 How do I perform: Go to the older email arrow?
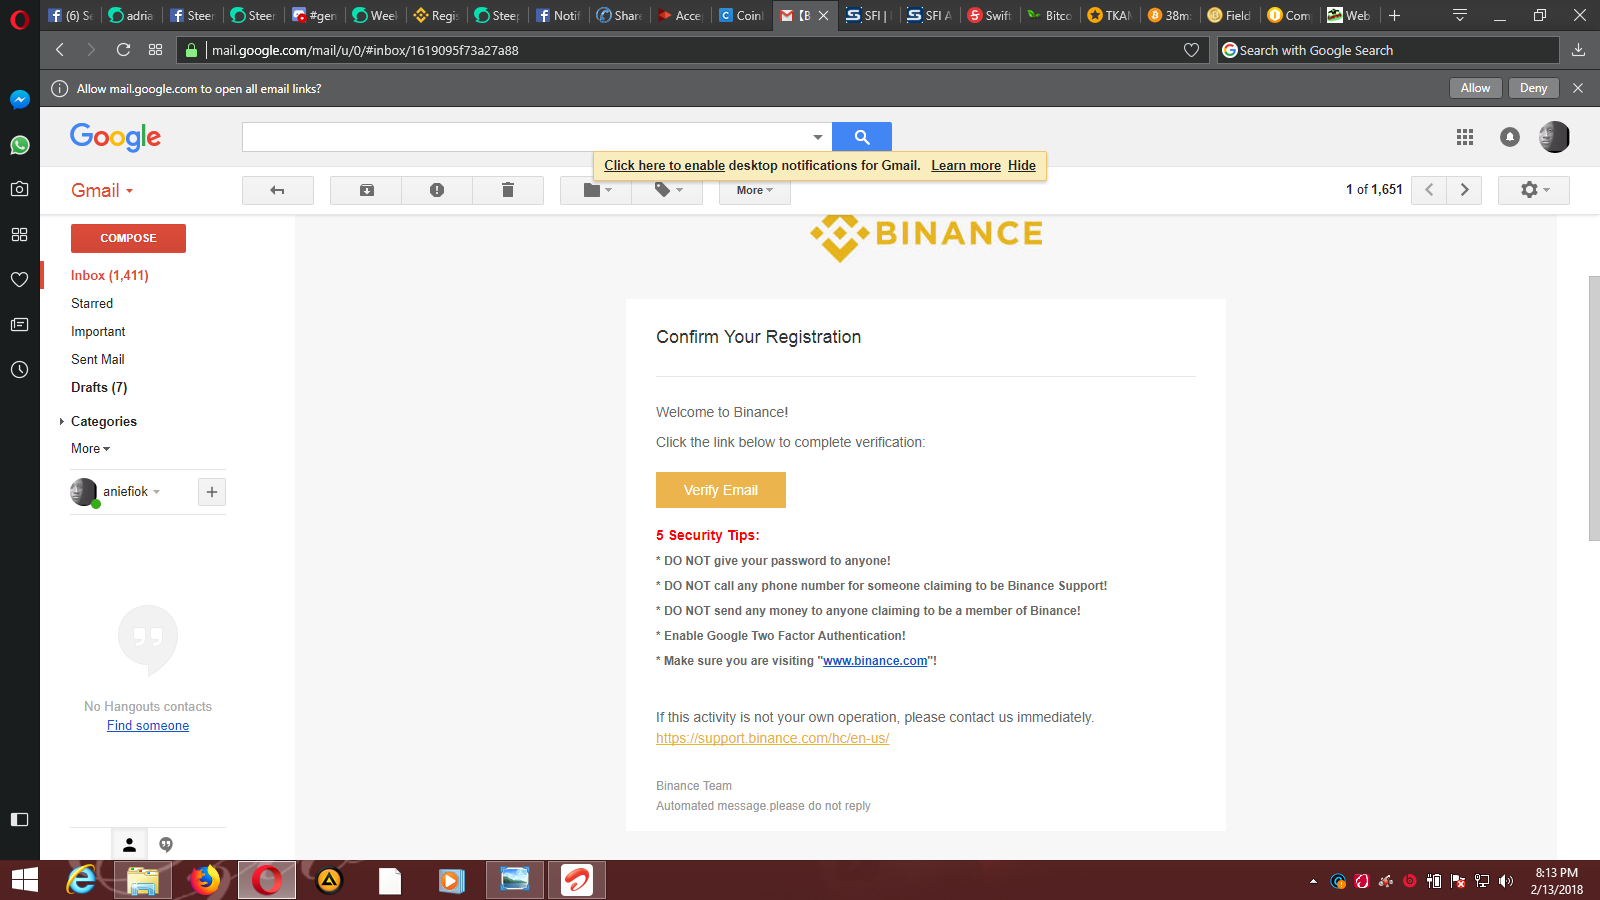pos(1465,190)
